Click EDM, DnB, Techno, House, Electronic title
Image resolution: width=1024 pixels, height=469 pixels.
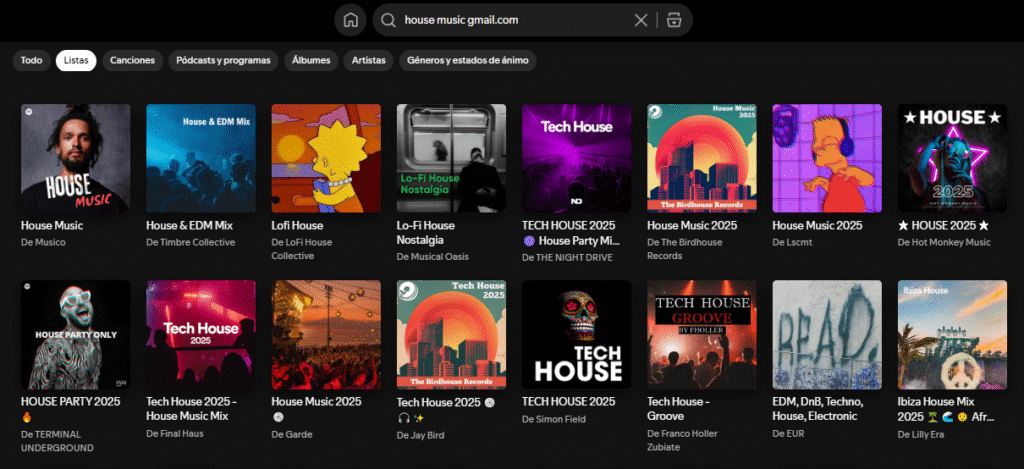818,408
